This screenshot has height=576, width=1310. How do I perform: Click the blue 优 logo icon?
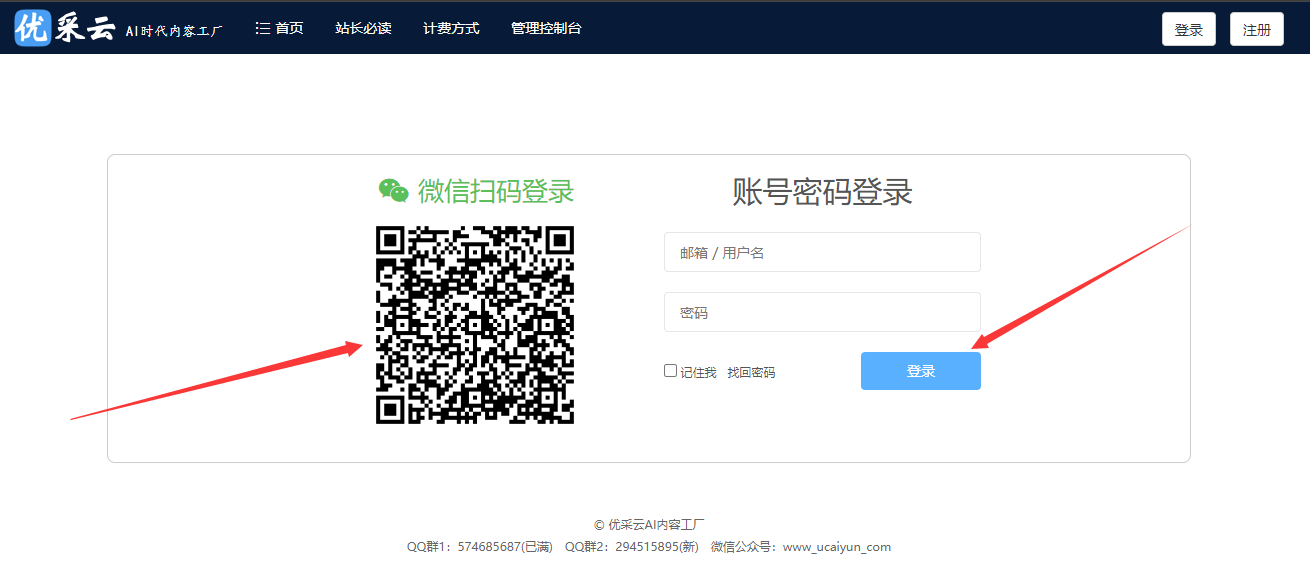pyautogui.click(x=32, y=29)
